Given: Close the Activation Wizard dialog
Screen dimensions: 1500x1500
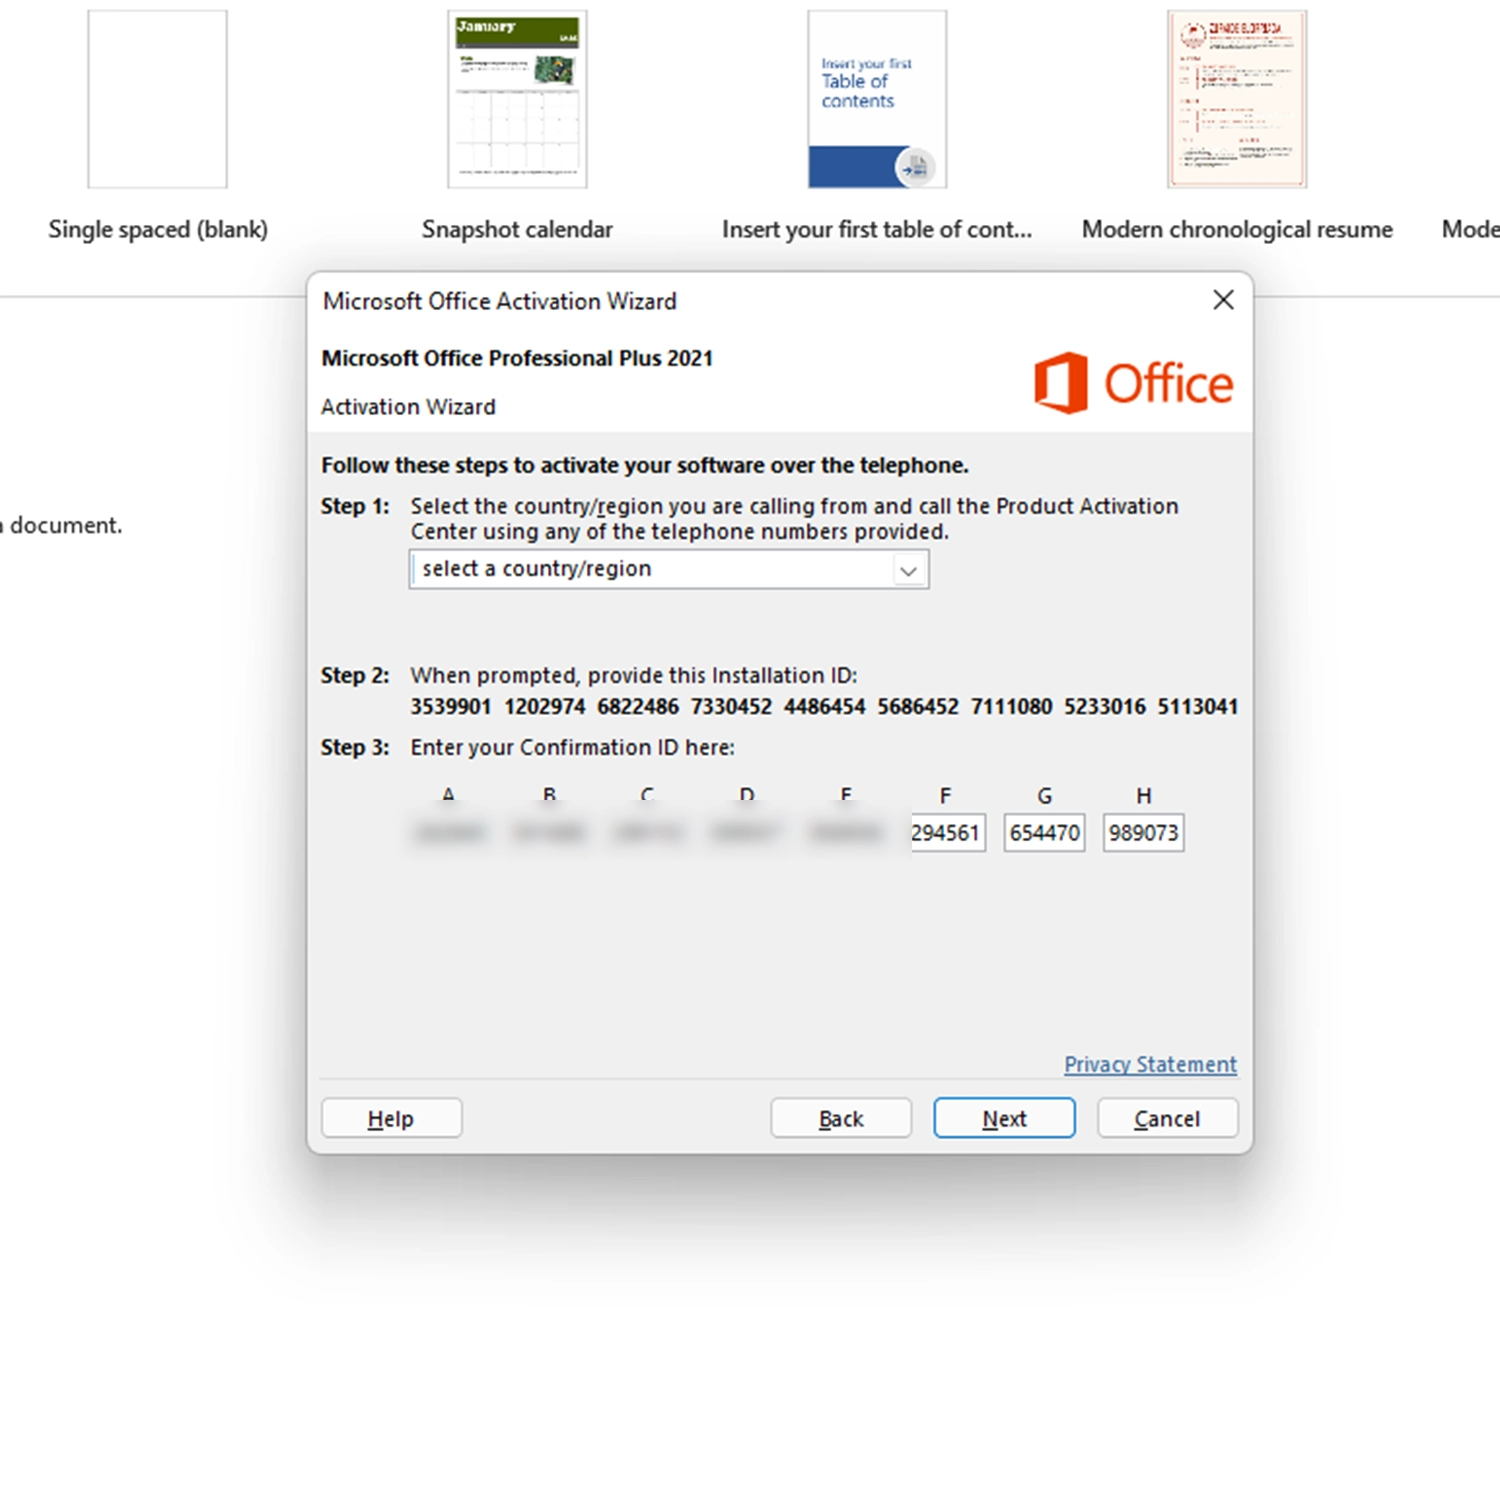Looking at the screenshot, I should click(1222, 300).
